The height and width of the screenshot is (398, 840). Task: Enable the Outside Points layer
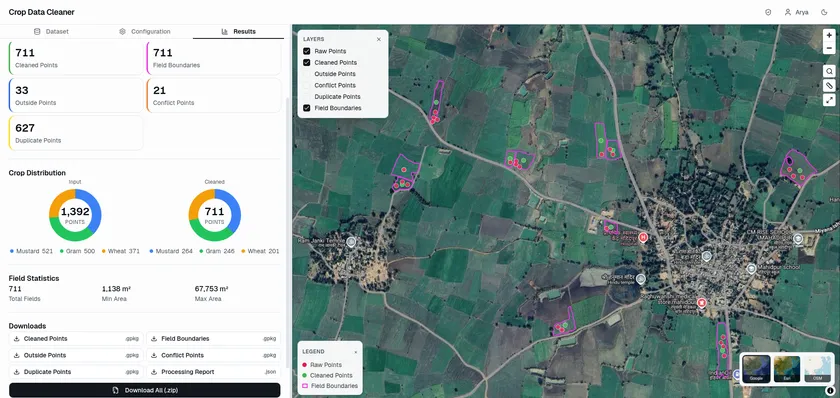point(306,74)
